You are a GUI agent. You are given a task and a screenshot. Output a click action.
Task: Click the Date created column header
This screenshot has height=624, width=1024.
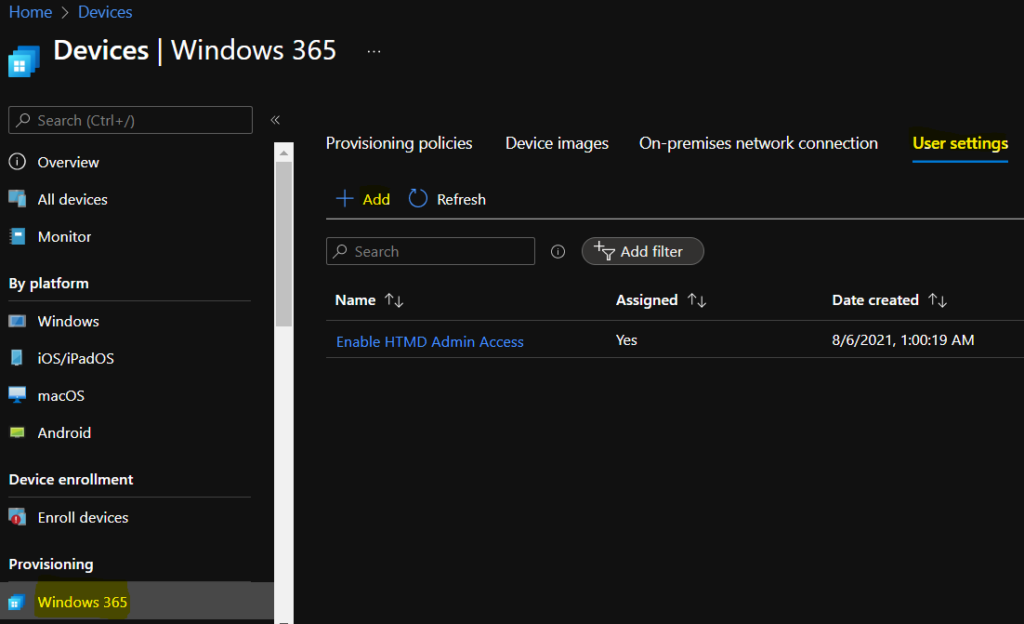point(875,300)
